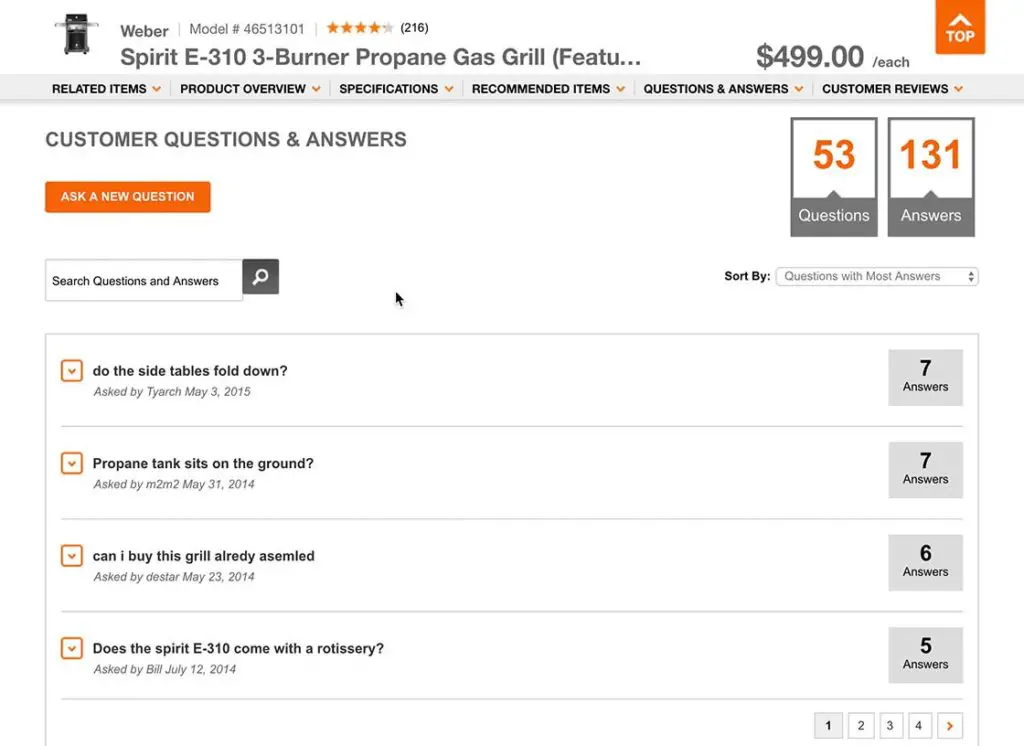Go to next page arrow in pagination

click(x=949, y=725)
